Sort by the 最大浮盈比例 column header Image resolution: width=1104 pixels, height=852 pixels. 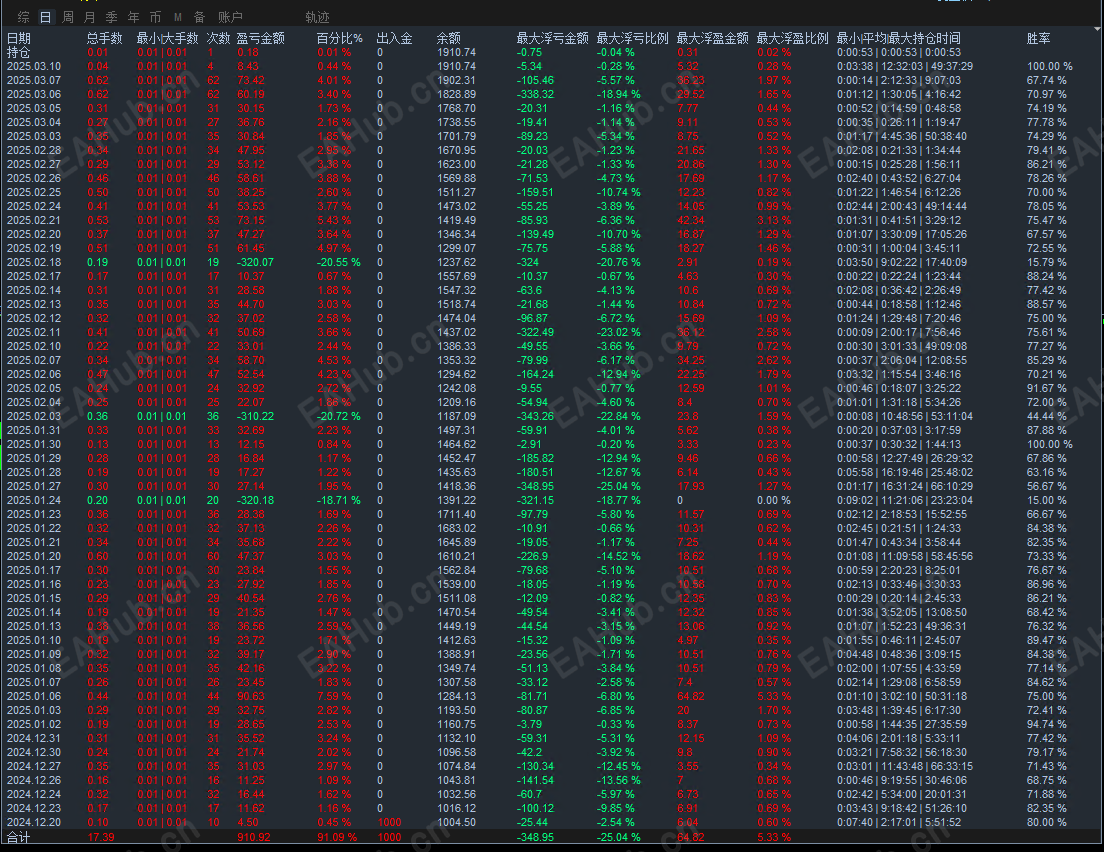[793, 38]
